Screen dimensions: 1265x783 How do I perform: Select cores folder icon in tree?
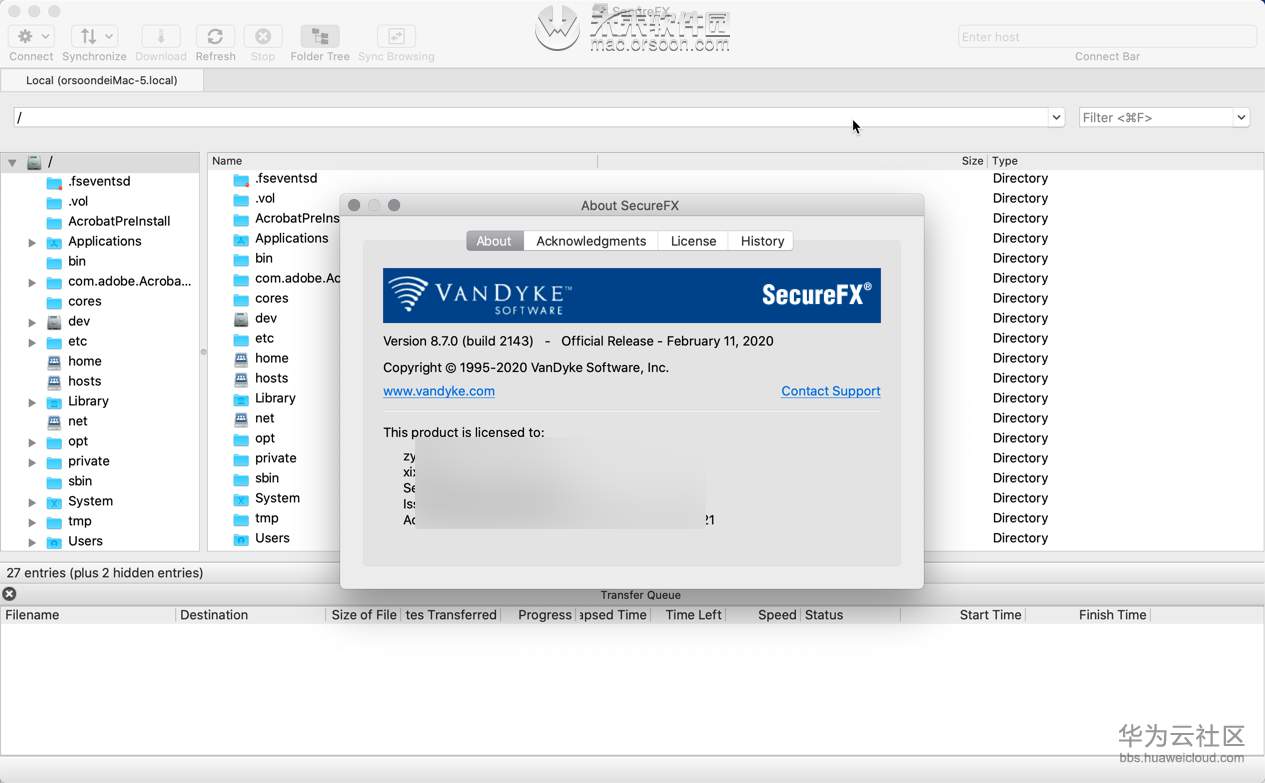click(x=54, y=302)
